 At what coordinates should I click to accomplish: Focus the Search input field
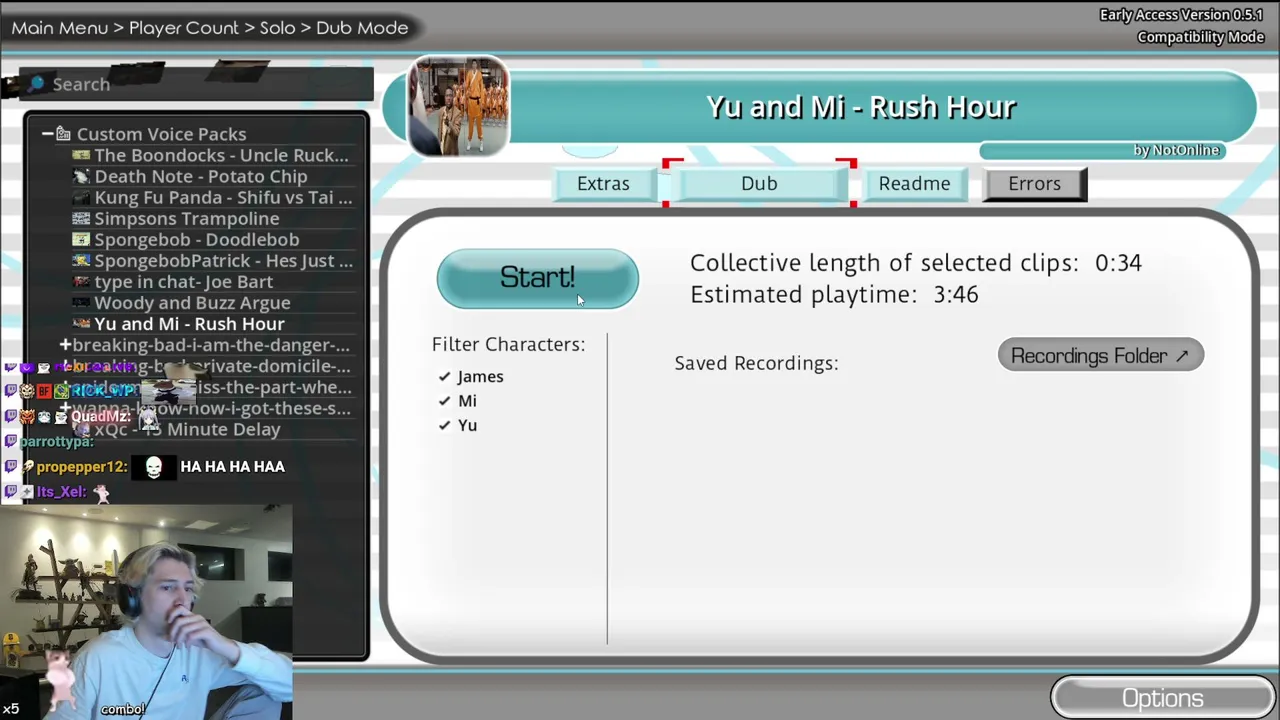pyautogui.click(x=198, y=84)
